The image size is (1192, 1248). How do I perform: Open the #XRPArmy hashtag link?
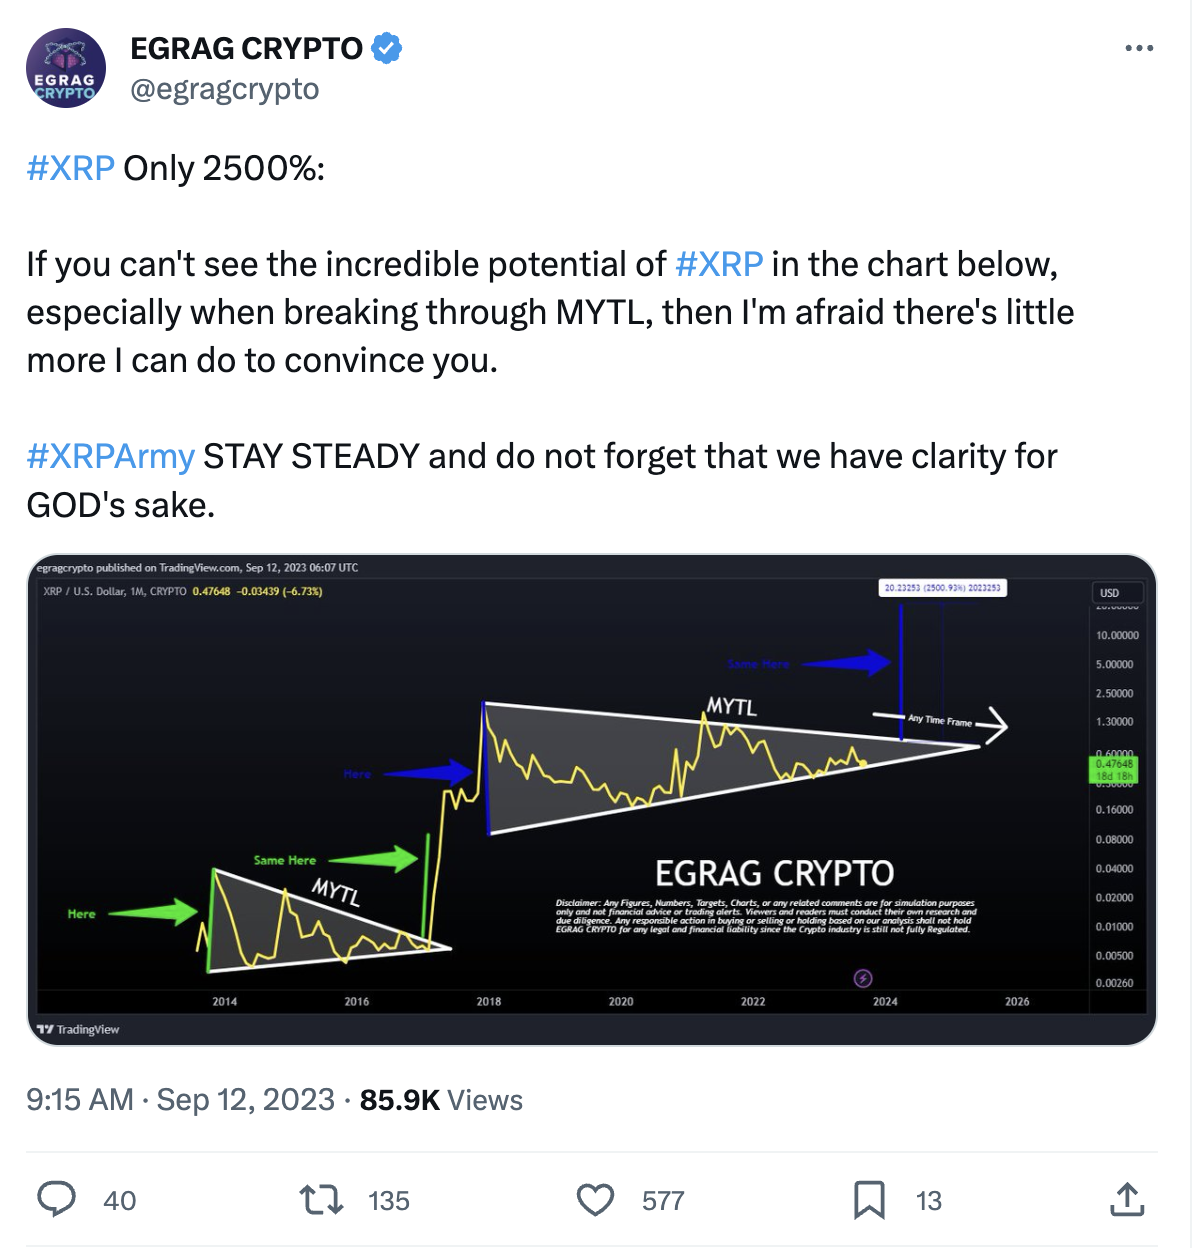coord(110,456)
